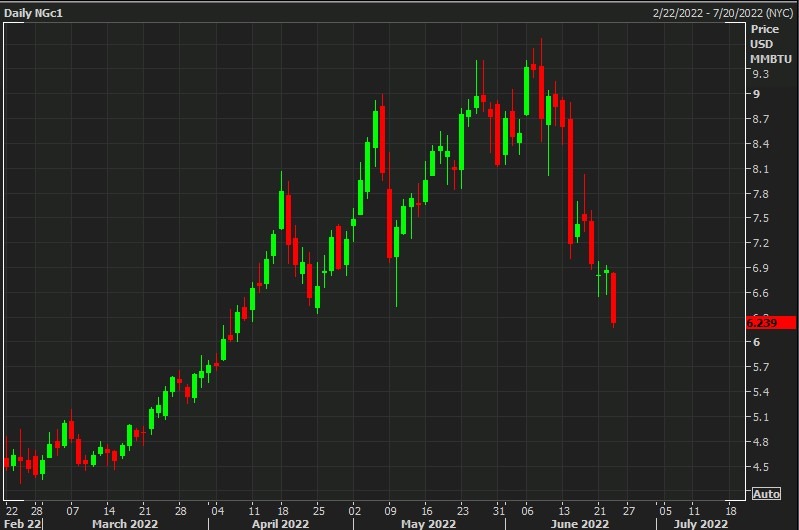Click the 25 date tick in April
This screenshot has width=799, height=530.
point(318,511)
